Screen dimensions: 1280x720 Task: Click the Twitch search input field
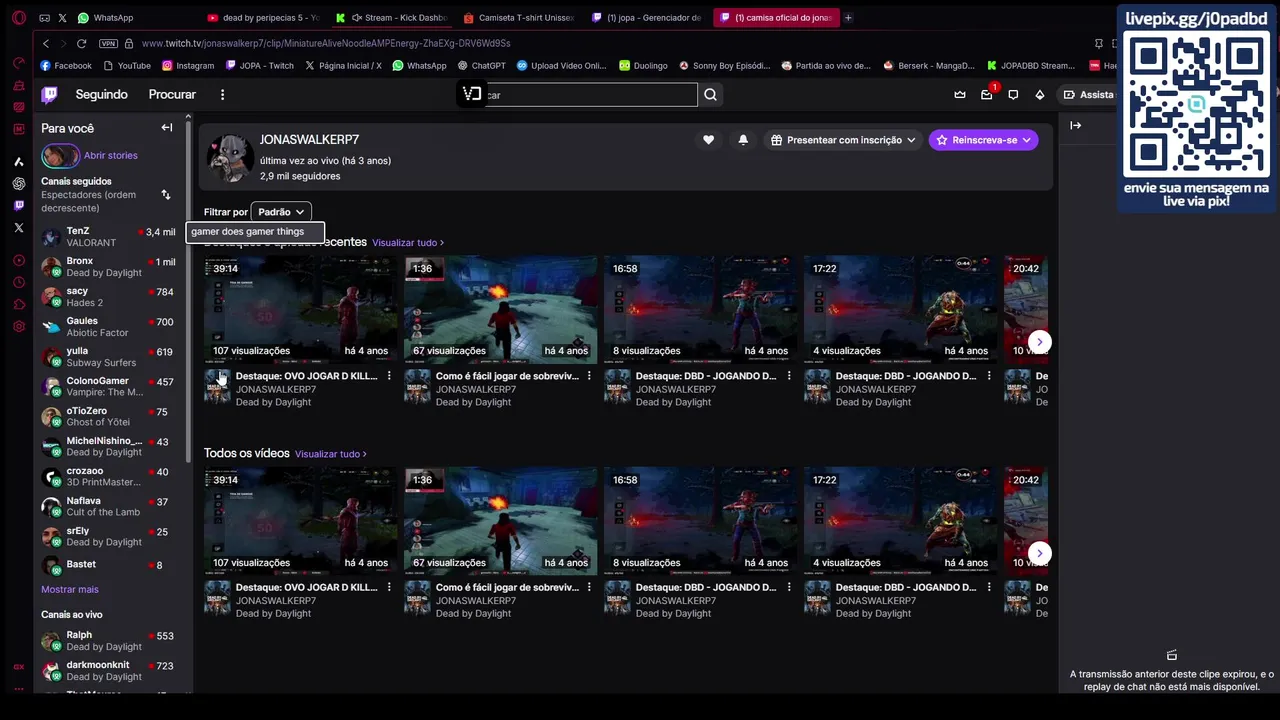pyautogui.click(x=590, y=94)
